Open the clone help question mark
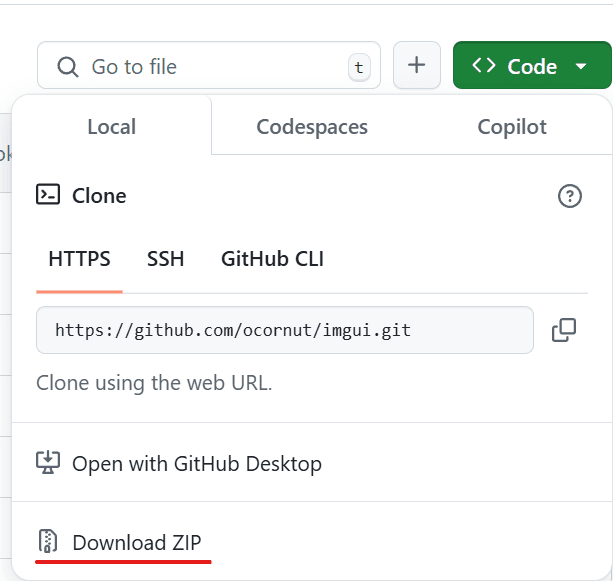The image size is (613, 581). 570,196
